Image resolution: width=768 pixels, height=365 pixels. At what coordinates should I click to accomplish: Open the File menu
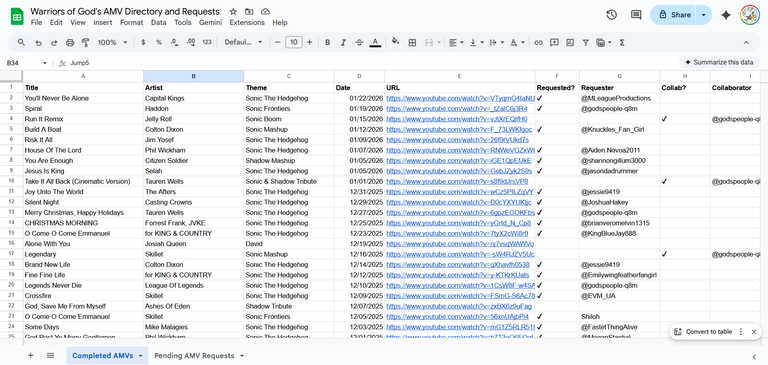point(36,23)
